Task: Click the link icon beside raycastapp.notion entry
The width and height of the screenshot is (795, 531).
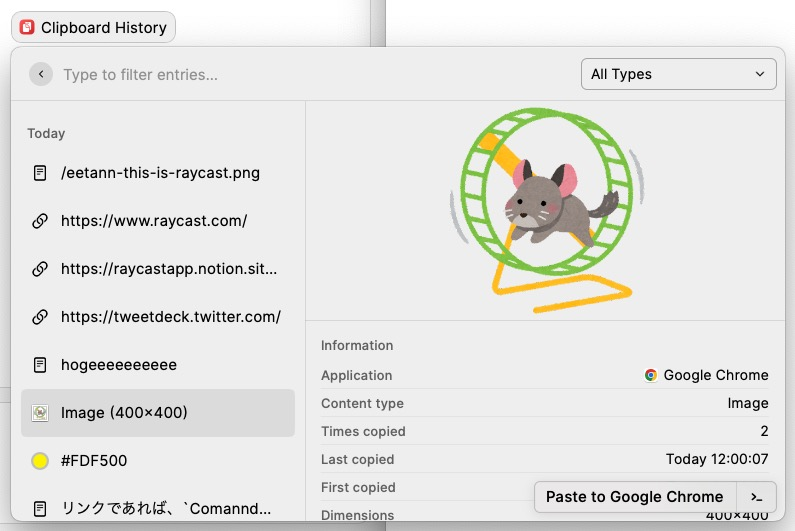Action: point(40,269)
